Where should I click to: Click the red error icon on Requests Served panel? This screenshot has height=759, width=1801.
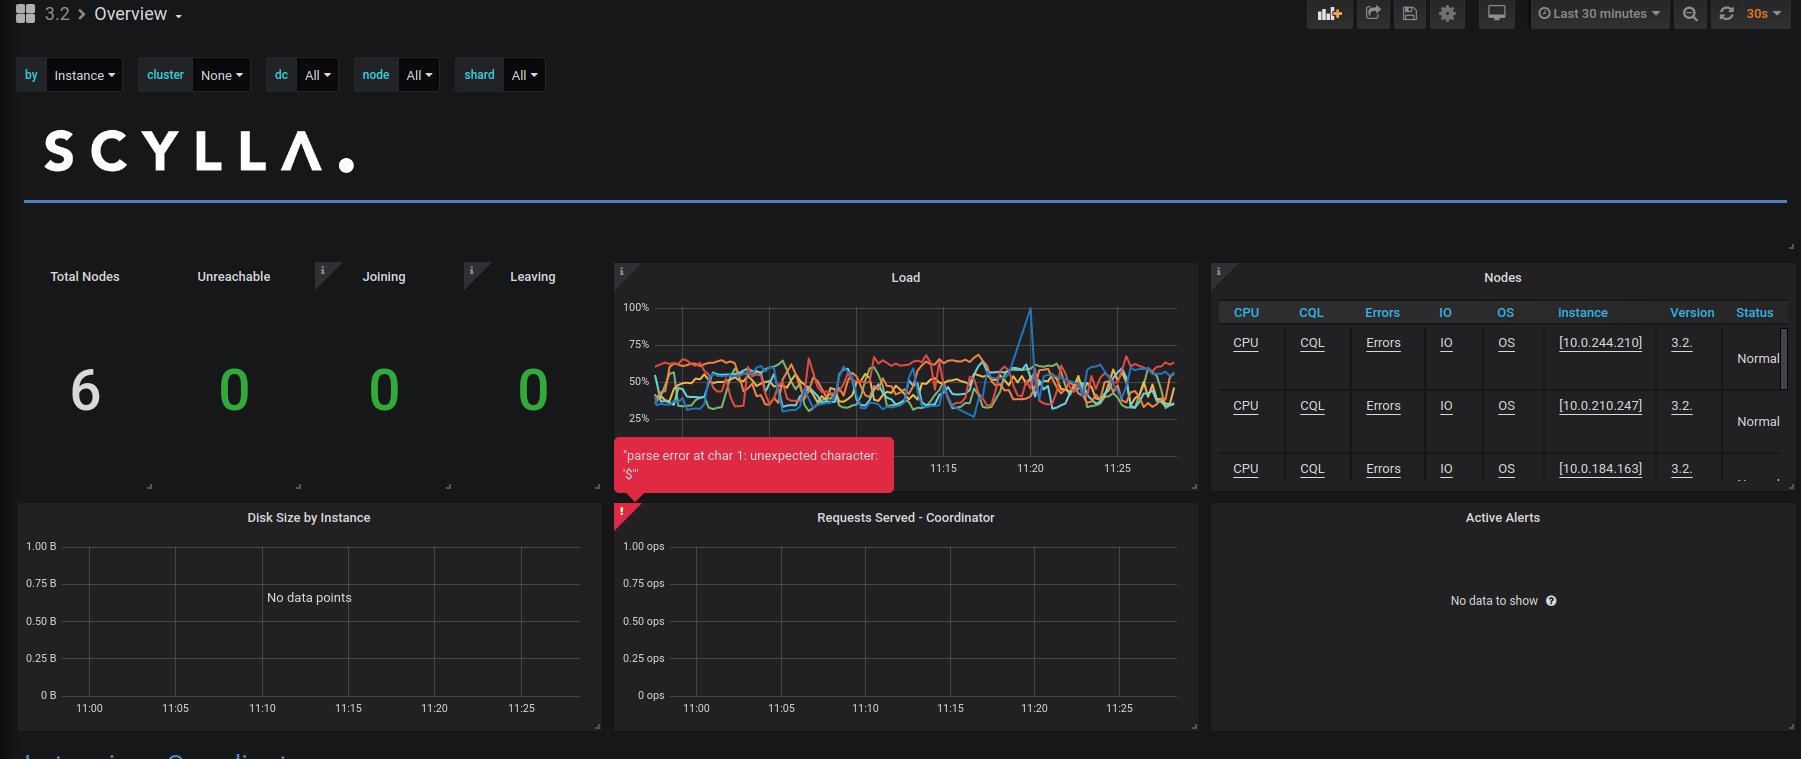pyautogui.click(x=622, y=511)
